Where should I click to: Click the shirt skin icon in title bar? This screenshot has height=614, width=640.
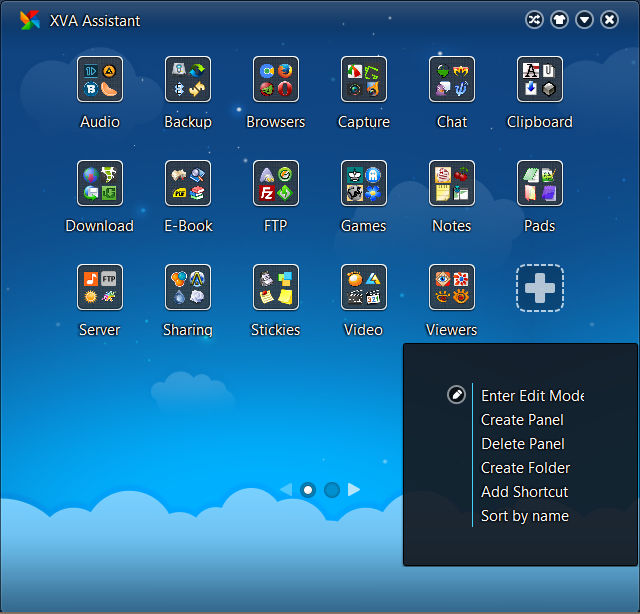(559, 20)
